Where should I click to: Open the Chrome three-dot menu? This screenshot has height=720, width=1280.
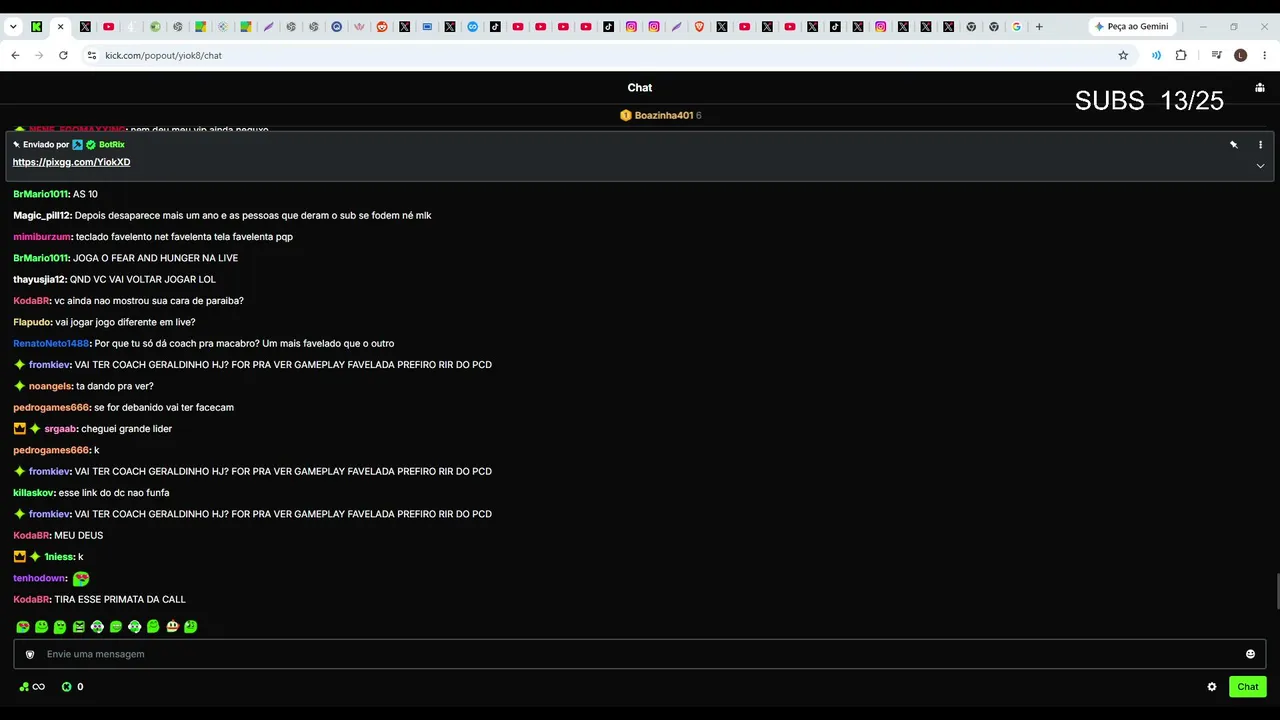tap(1264, 55)
